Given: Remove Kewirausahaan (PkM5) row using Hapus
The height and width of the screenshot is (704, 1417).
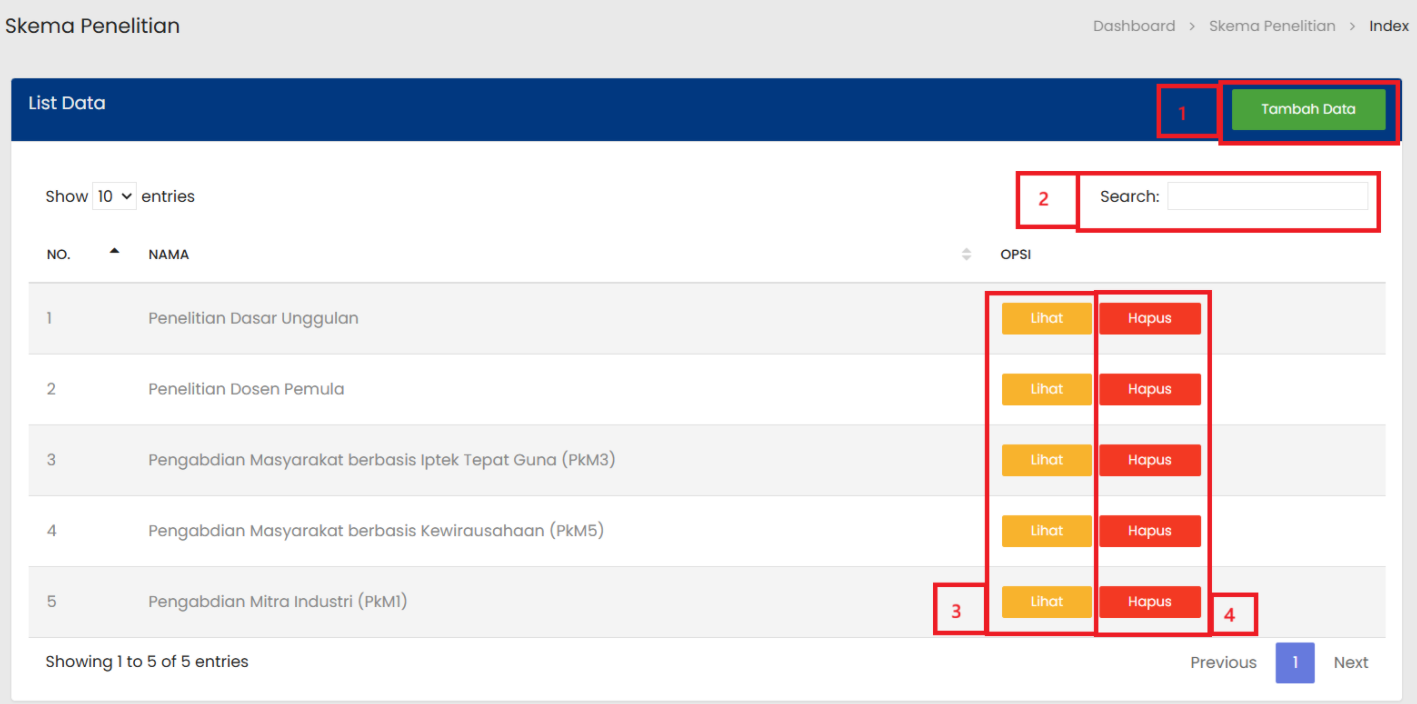Looking at the screenshot, I should point(1149,531).
